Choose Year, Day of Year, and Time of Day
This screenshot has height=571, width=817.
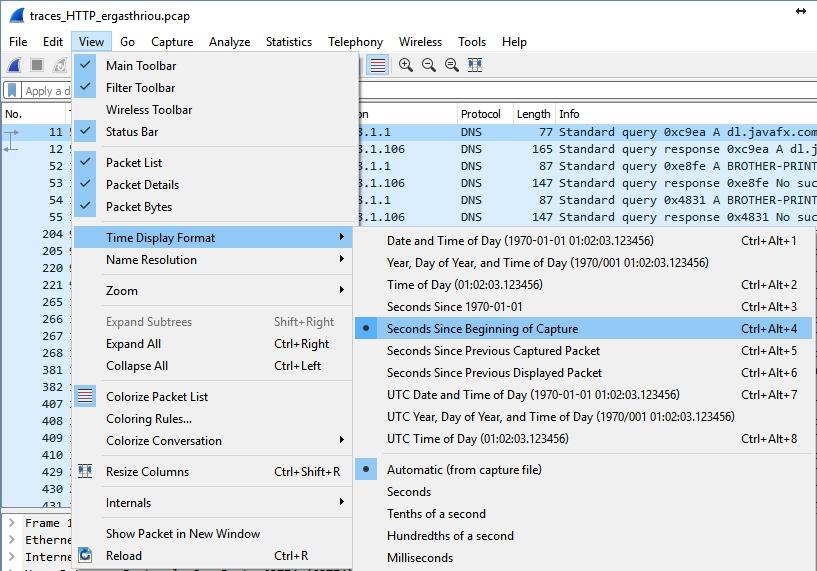pyautogui.click(x=583, y=263)
